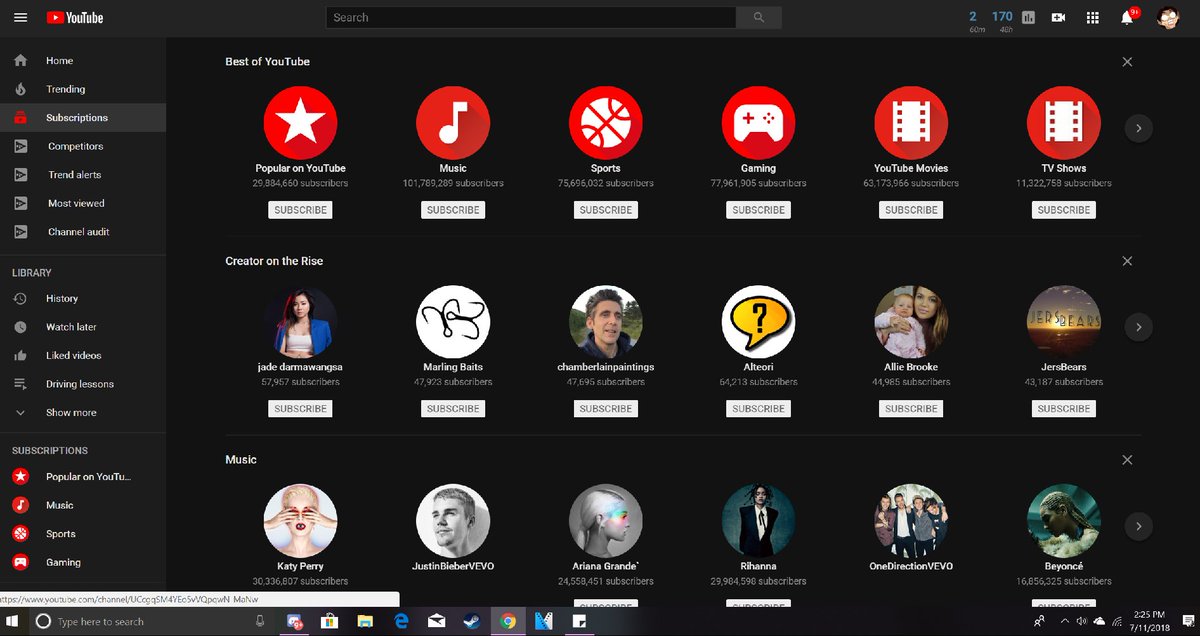Subscribe to TV Shows channel

1064,210
